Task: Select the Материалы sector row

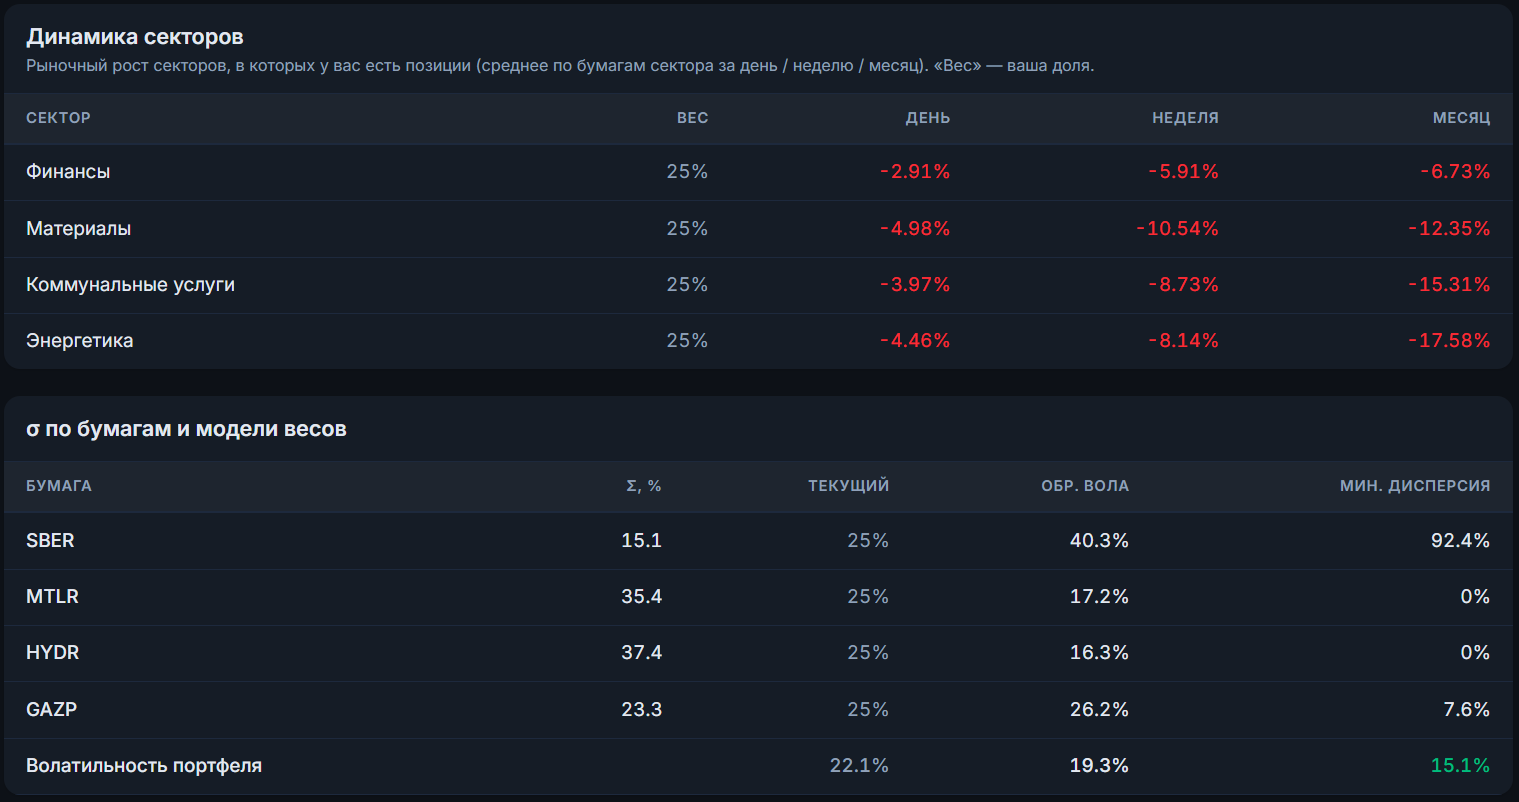Action: [x=758, y=229]
